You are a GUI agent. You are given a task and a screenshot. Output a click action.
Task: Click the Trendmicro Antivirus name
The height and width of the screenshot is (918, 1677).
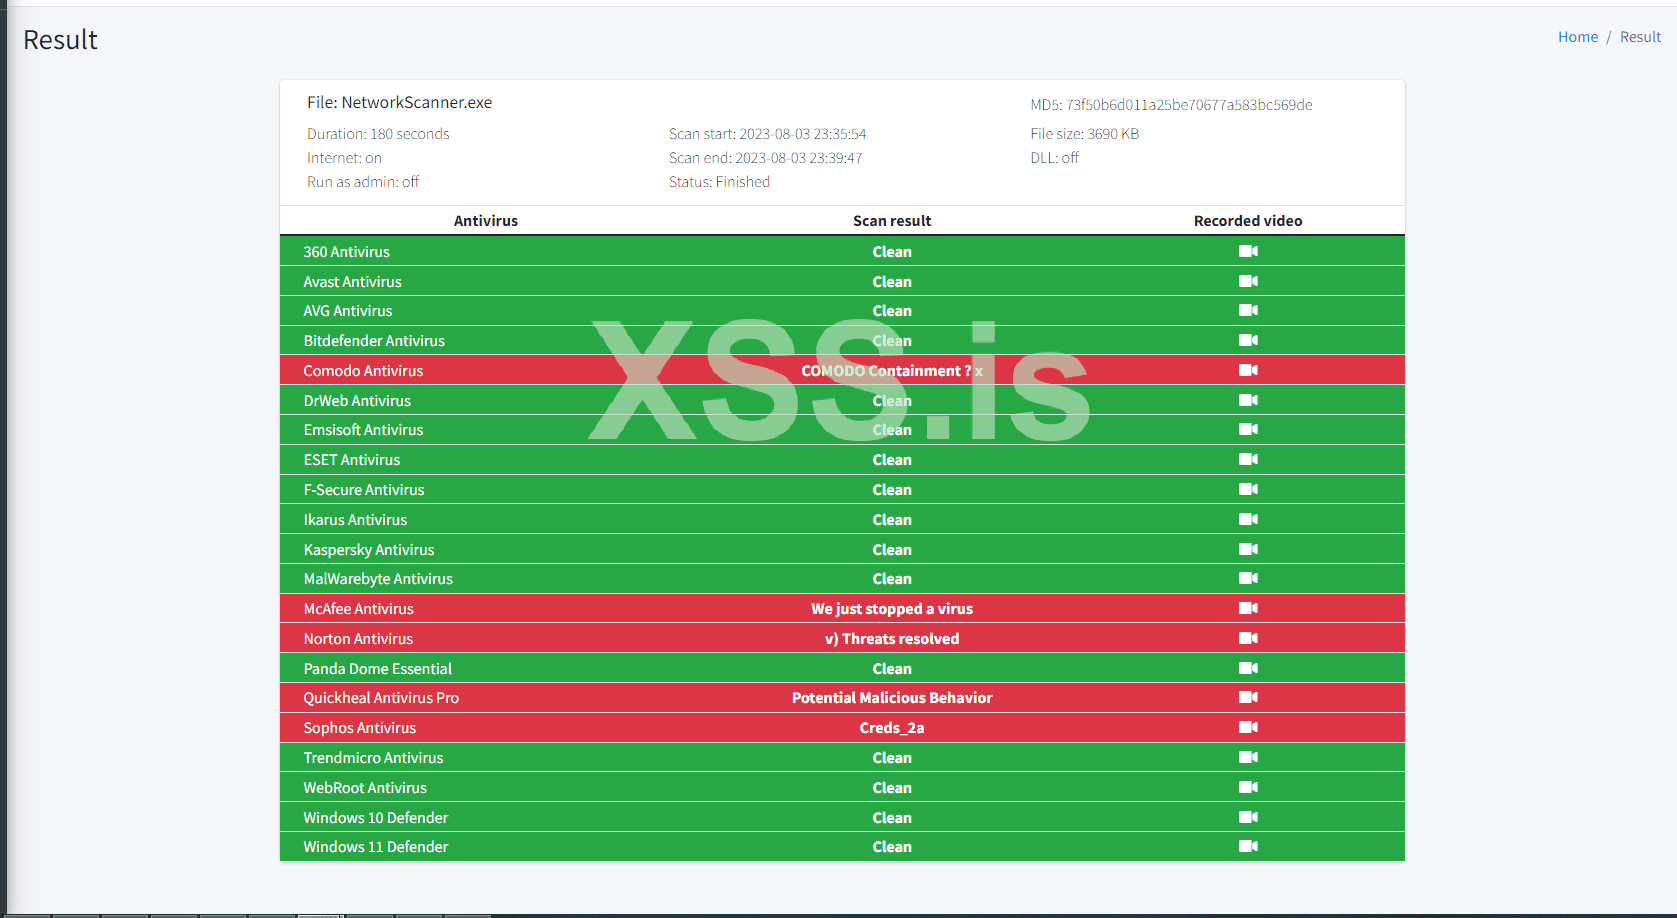pyautogui.click(x=373, y=758)
